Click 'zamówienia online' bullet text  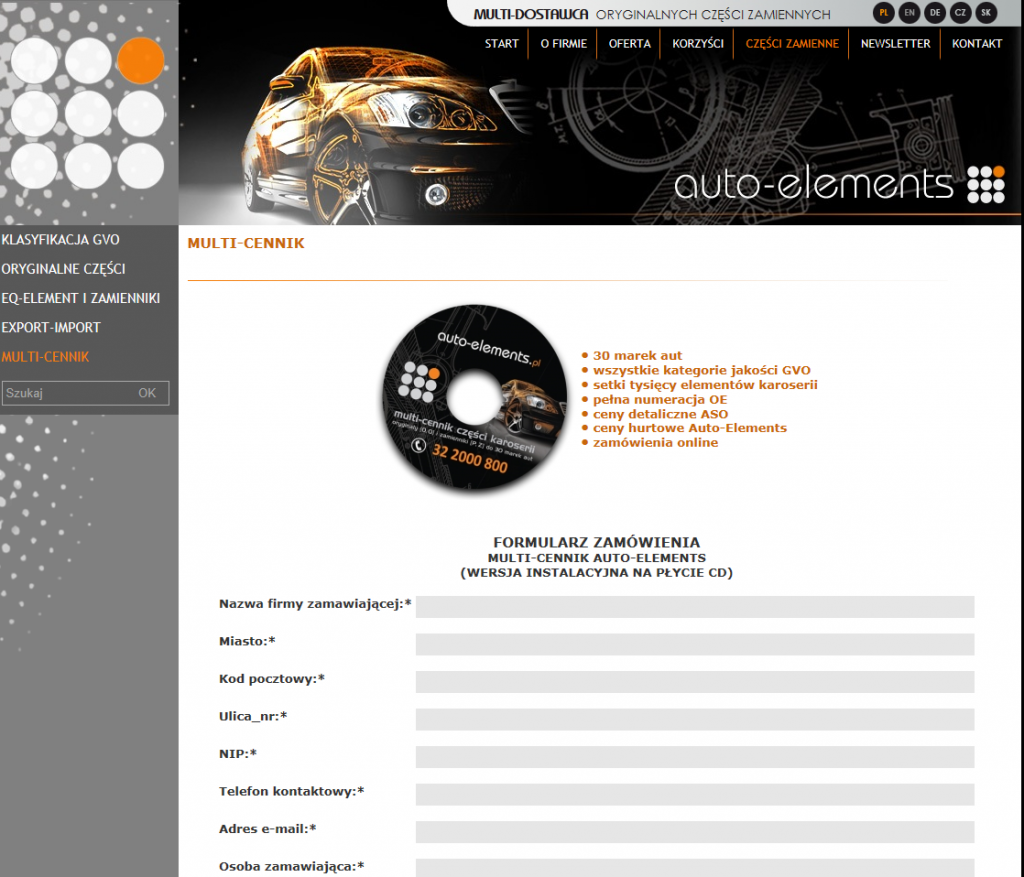[656, 443]
